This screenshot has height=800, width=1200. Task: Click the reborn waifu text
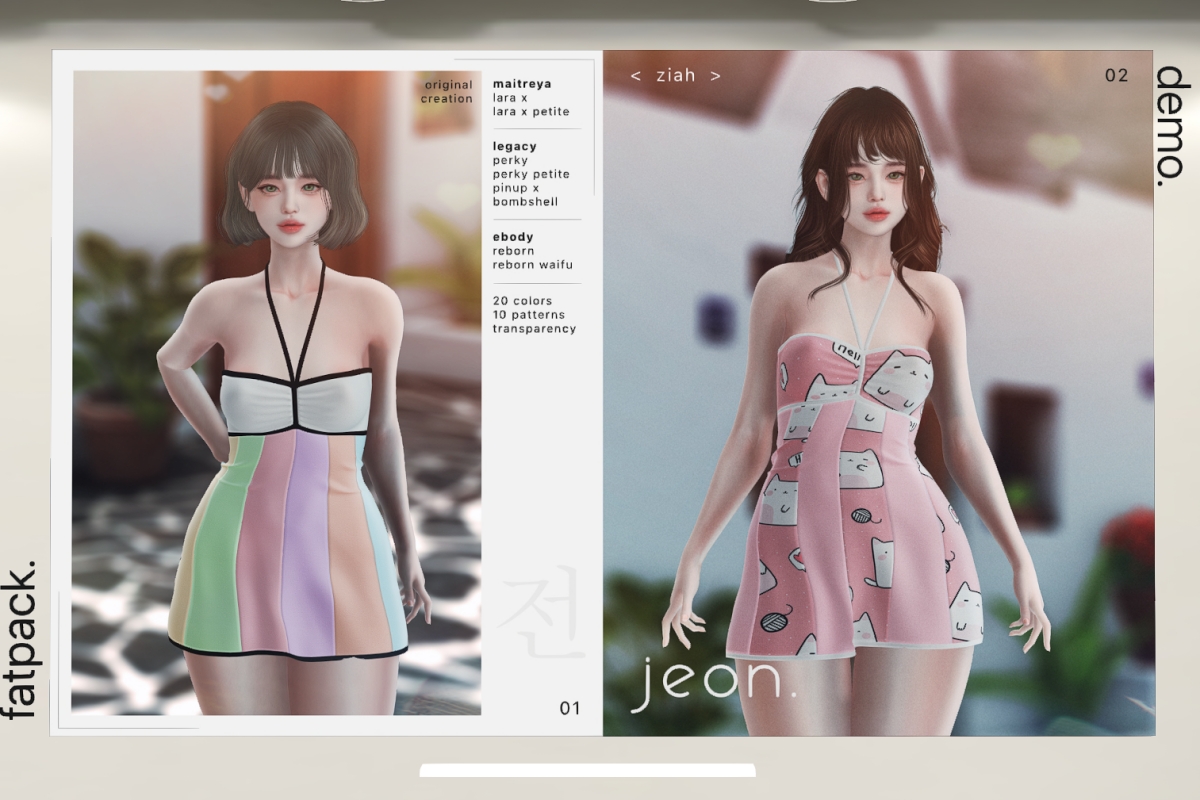click(531, 265)
